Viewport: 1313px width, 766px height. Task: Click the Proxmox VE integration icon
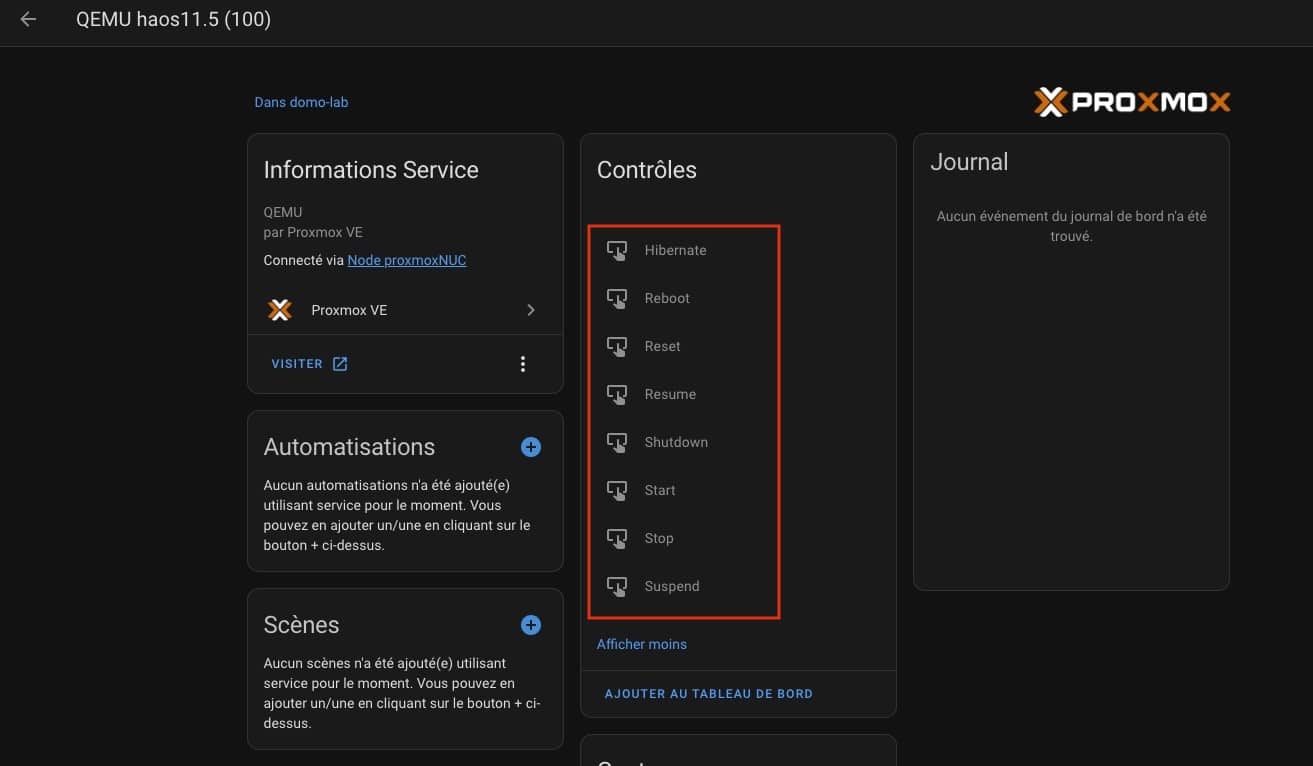(280, 310)
